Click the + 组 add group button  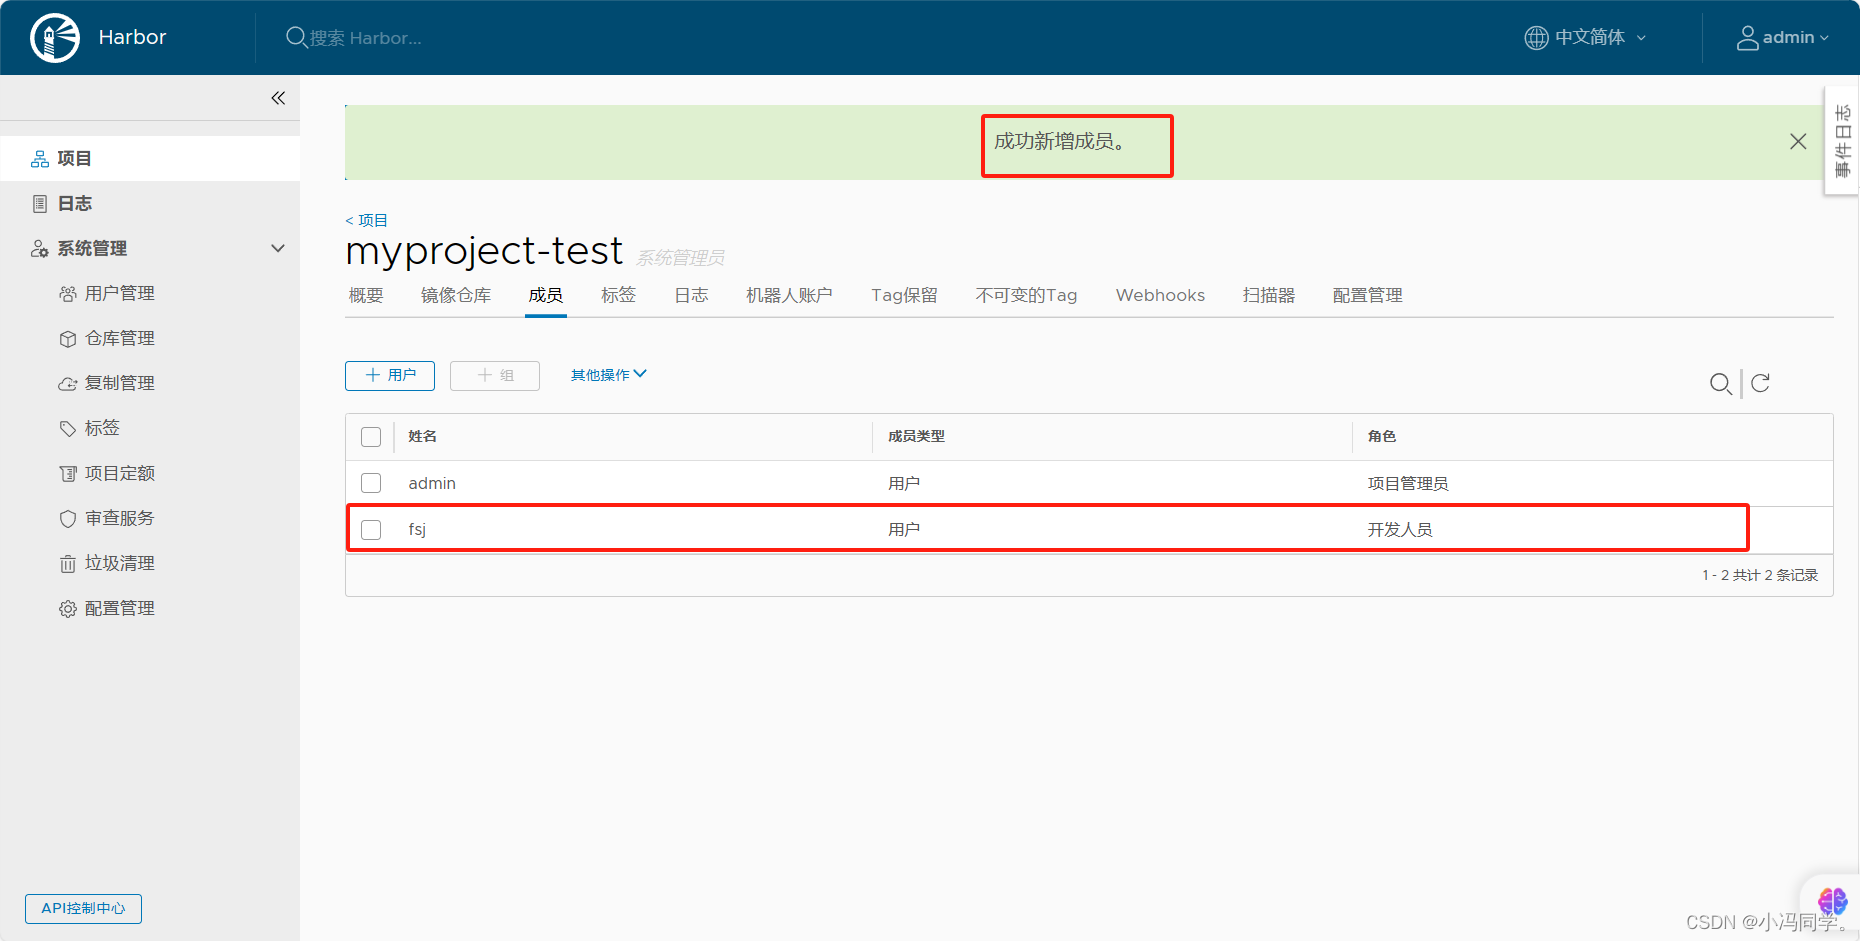click(x=495, y=376)
